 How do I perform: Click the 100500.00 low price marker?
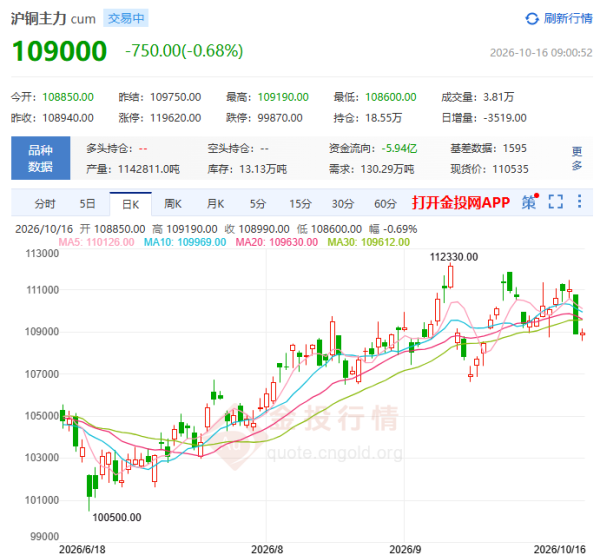[x=117, y=517]
